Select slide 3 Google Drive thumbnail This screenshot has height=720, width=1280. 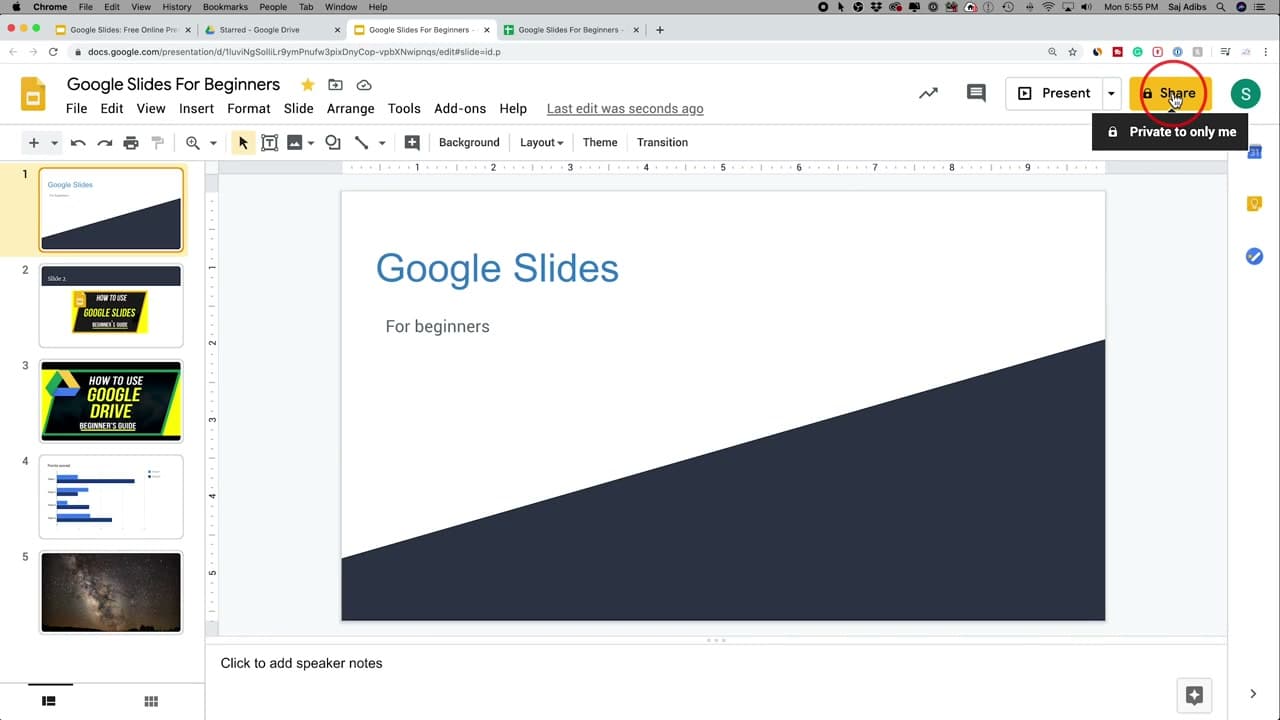pos(111,401)
